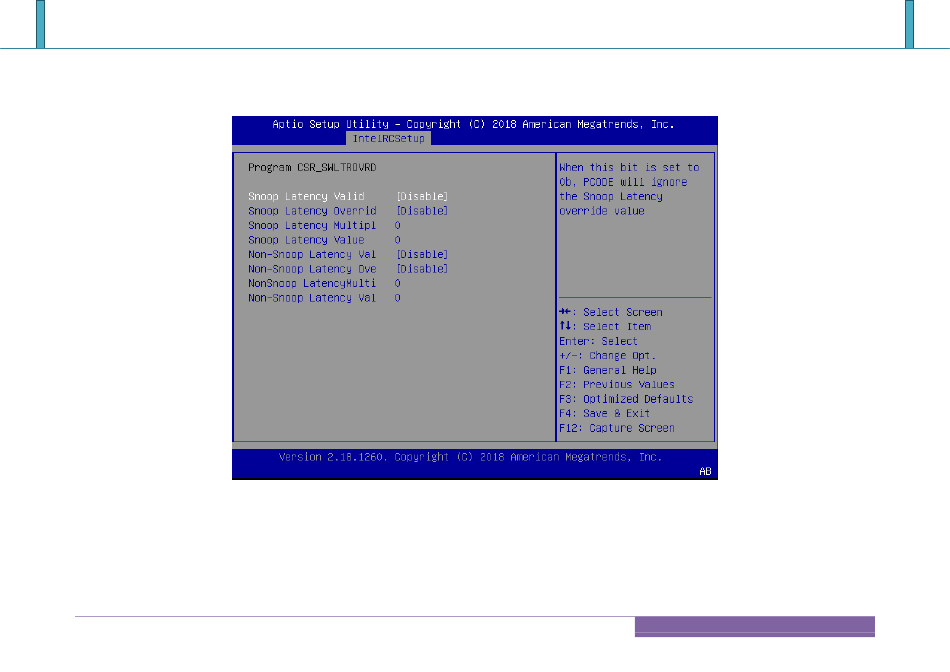Click the Aptio Setup Utility title text
The image size is (950, 672).
click(473, 124)
